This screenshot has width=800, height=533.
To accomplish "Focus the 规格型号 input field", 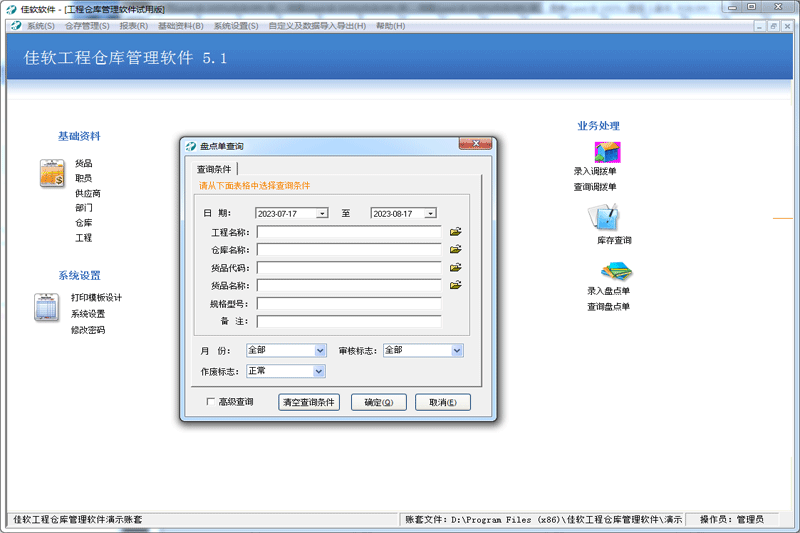I will pos(349,304).
